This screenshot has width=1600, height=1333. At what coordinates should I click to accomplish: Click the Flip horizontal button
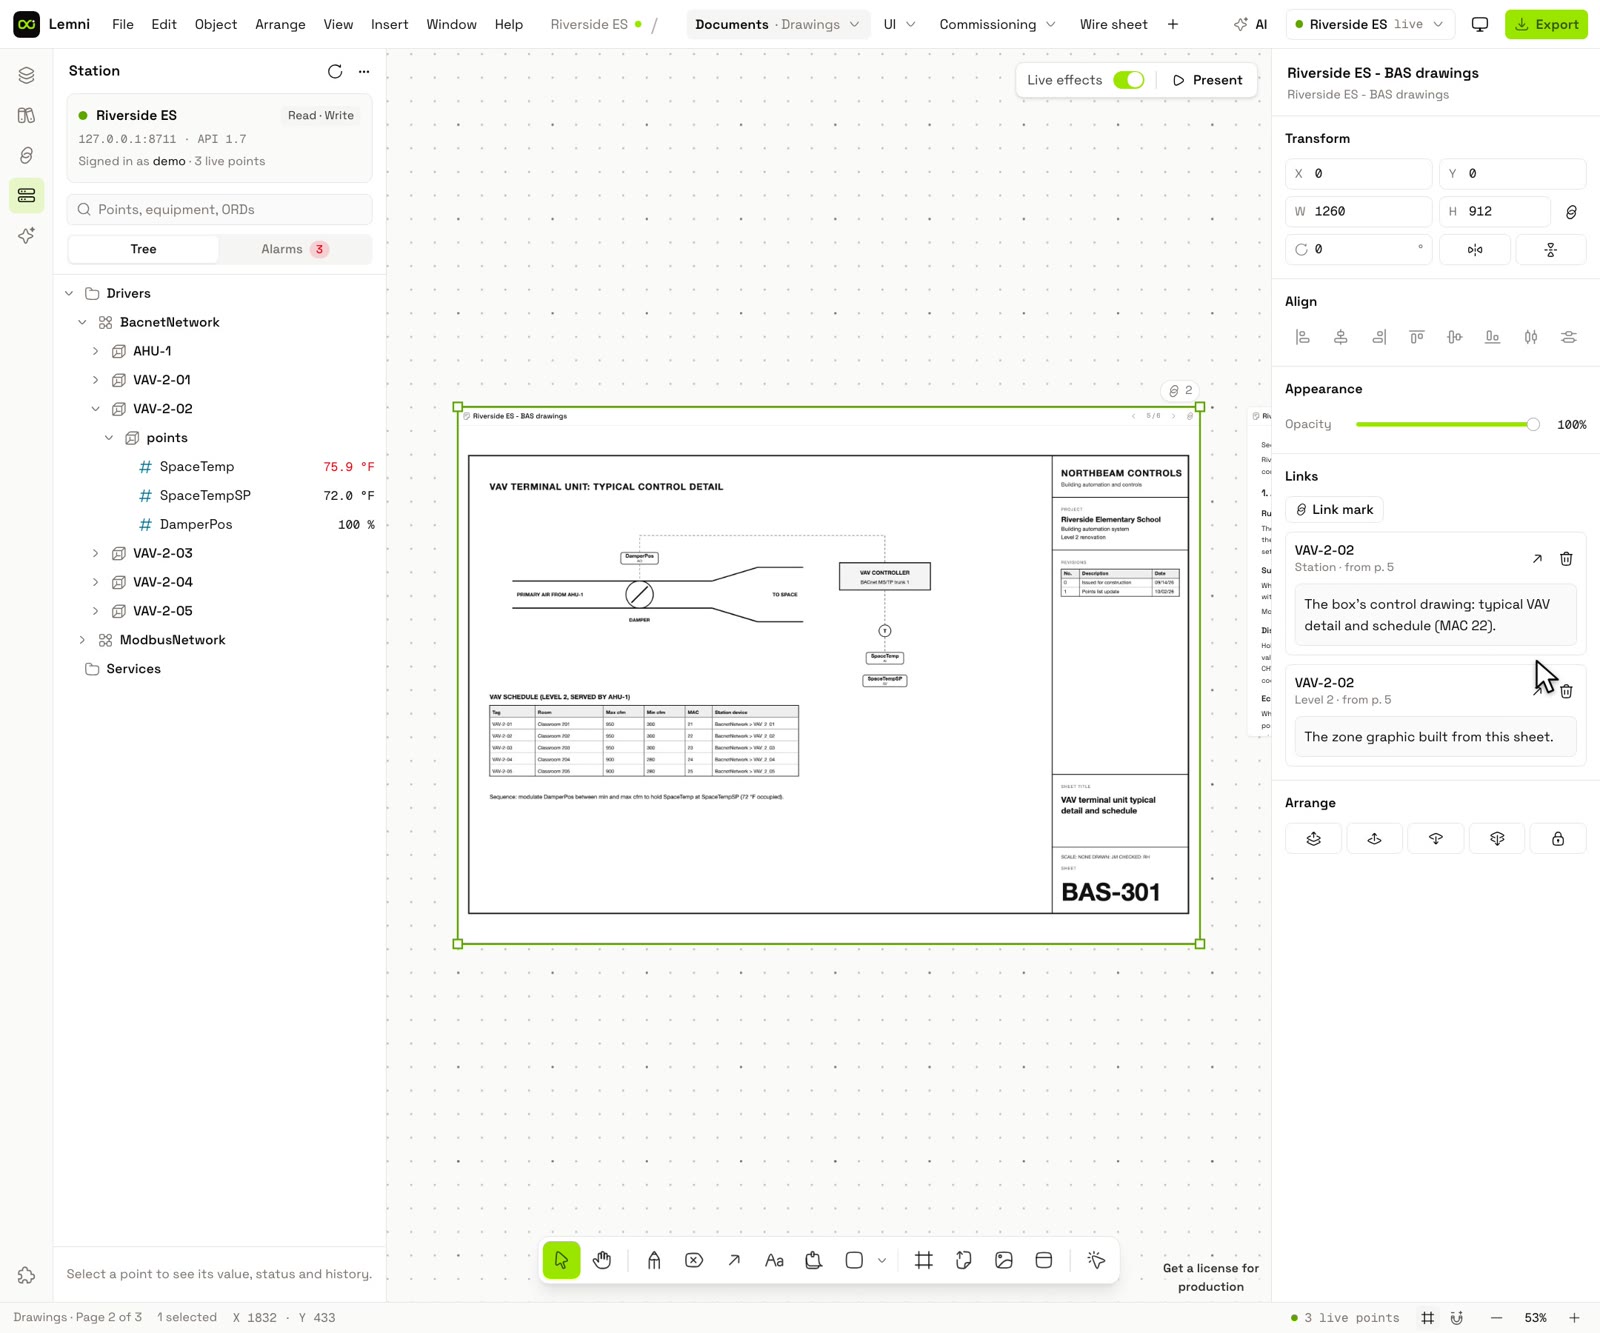(x=1475, y=249)
